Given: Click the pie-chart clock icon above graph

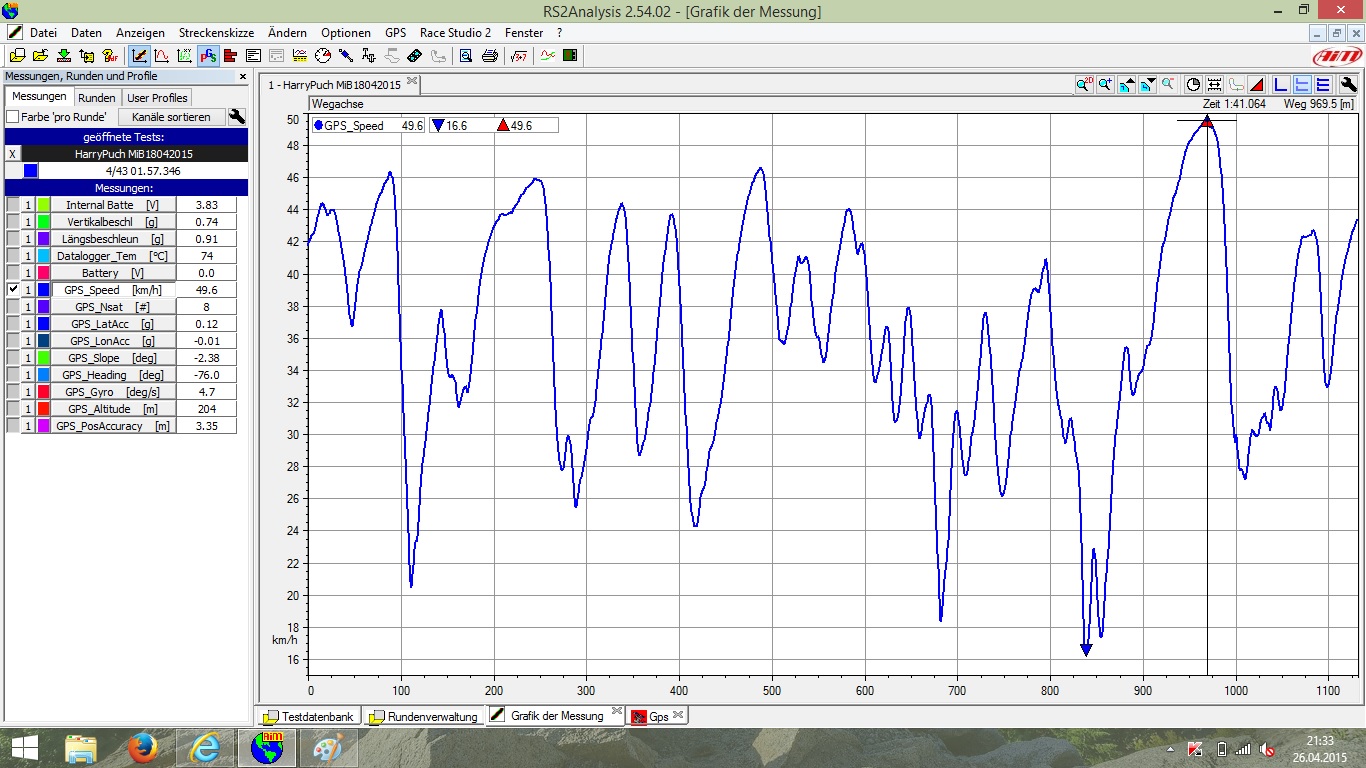Looking at the screenshot, I should (1193, 85).
